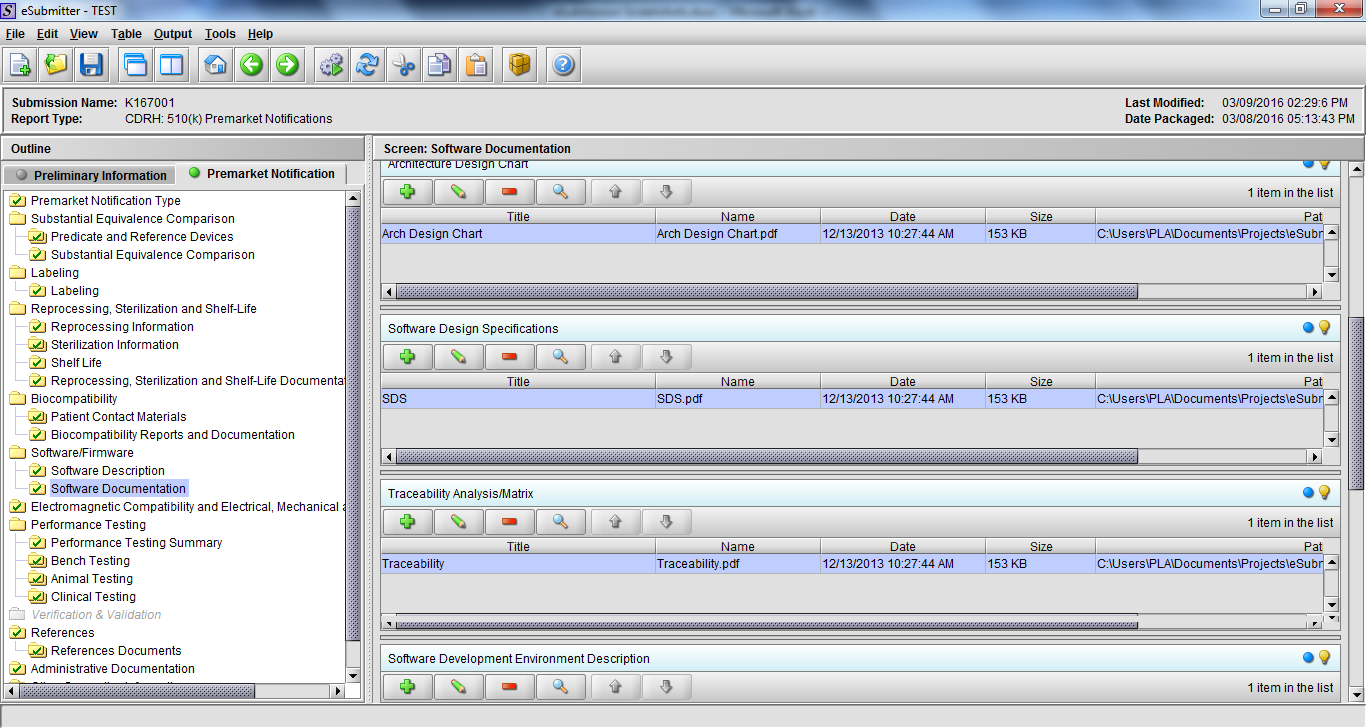
Task: Open Sterilization Information in the outline
Action: tap(114, 345)
